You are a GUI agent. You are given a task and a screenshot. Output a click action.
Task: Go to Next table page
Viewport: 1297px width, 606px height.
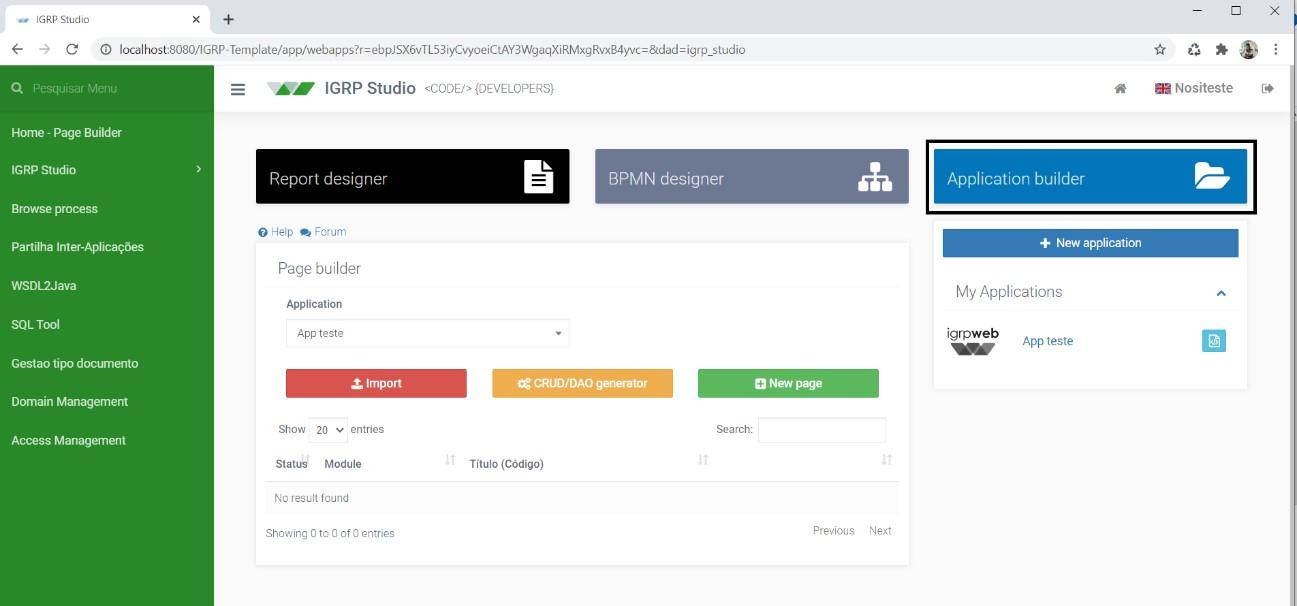[x=880, y=531]
